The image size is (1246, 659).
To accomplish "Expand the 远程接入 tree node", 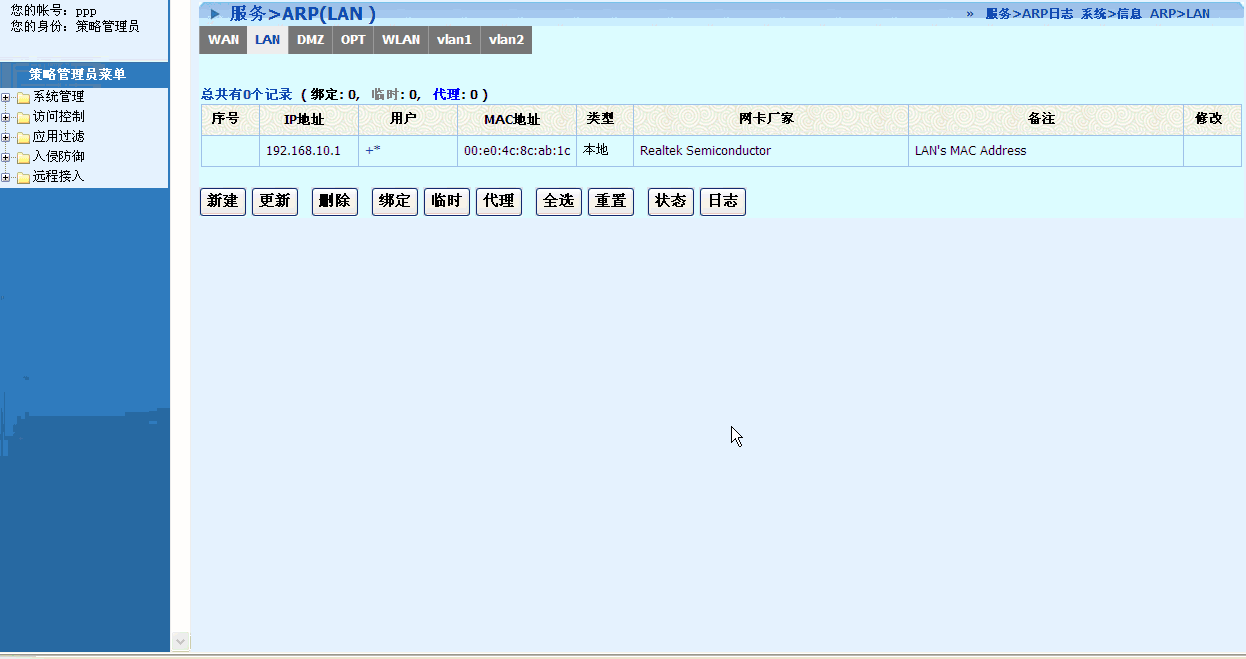I will tap(6, 177).
